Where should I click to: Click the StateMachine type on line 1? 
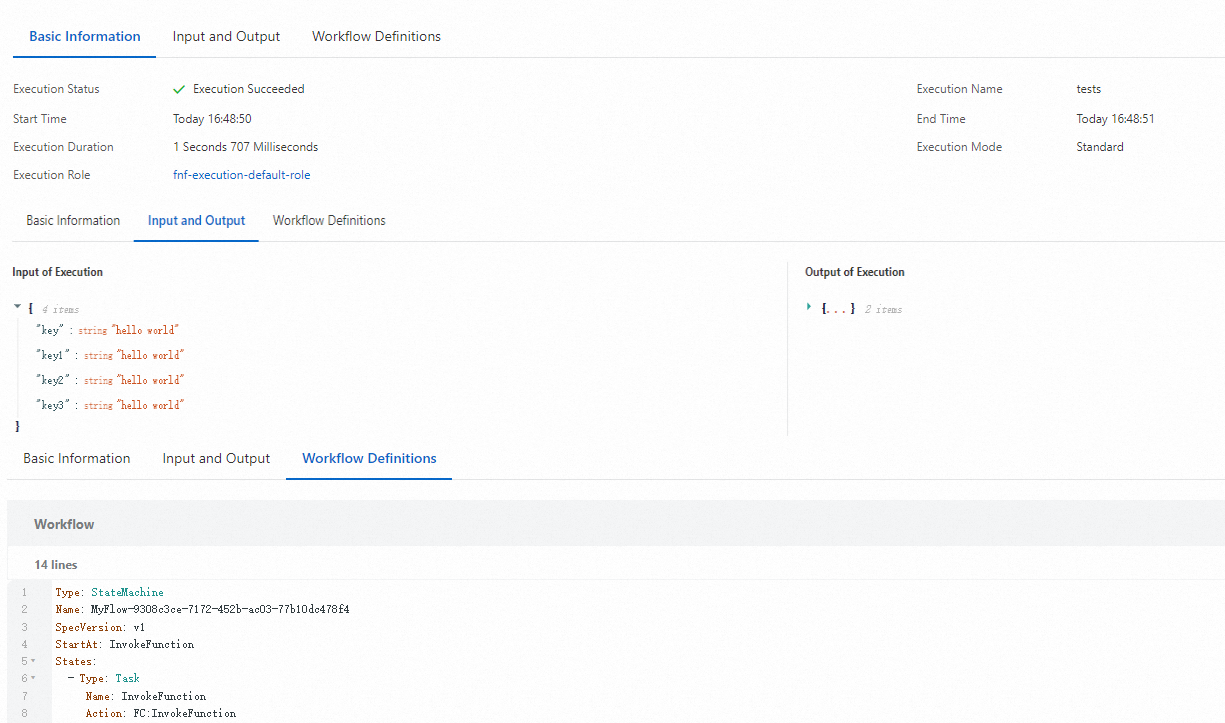pos(127,592)
